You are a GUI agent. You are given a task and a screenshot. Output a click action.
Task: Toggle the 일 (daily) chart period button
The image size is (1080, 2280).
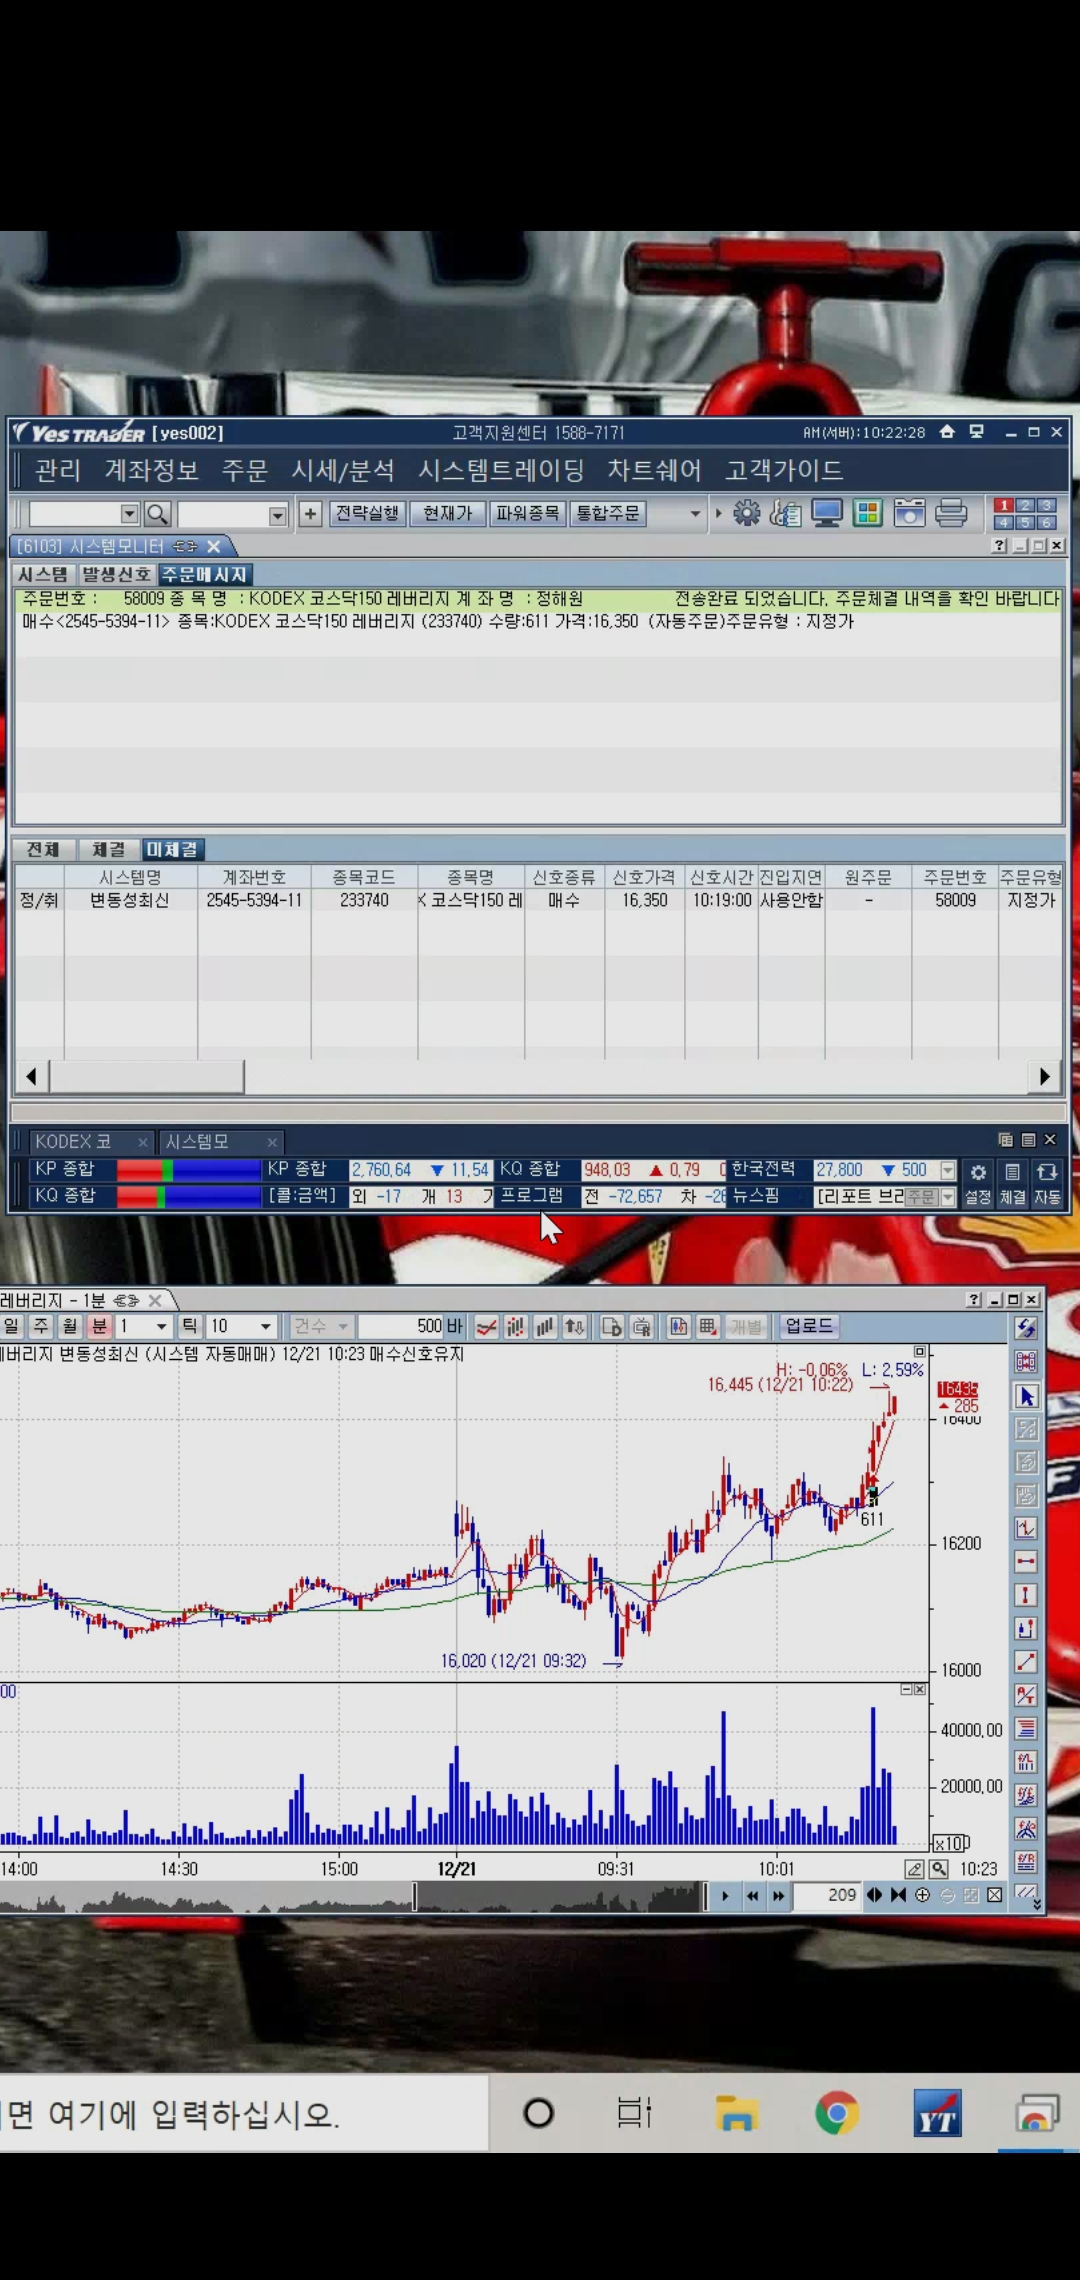11,1326
